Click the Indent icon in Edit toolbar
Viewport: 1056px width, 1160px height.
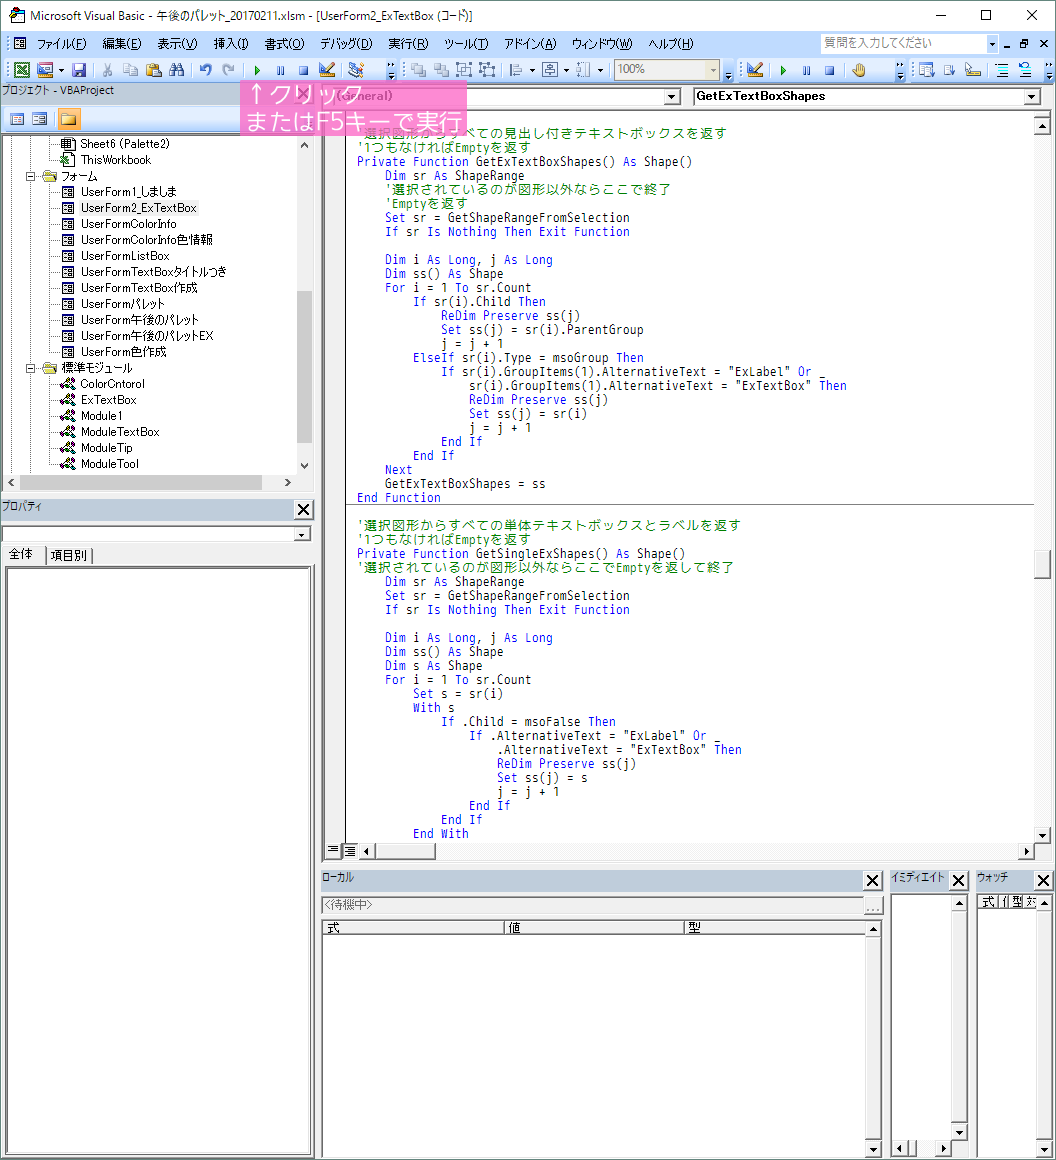[x=1002, y=70]
